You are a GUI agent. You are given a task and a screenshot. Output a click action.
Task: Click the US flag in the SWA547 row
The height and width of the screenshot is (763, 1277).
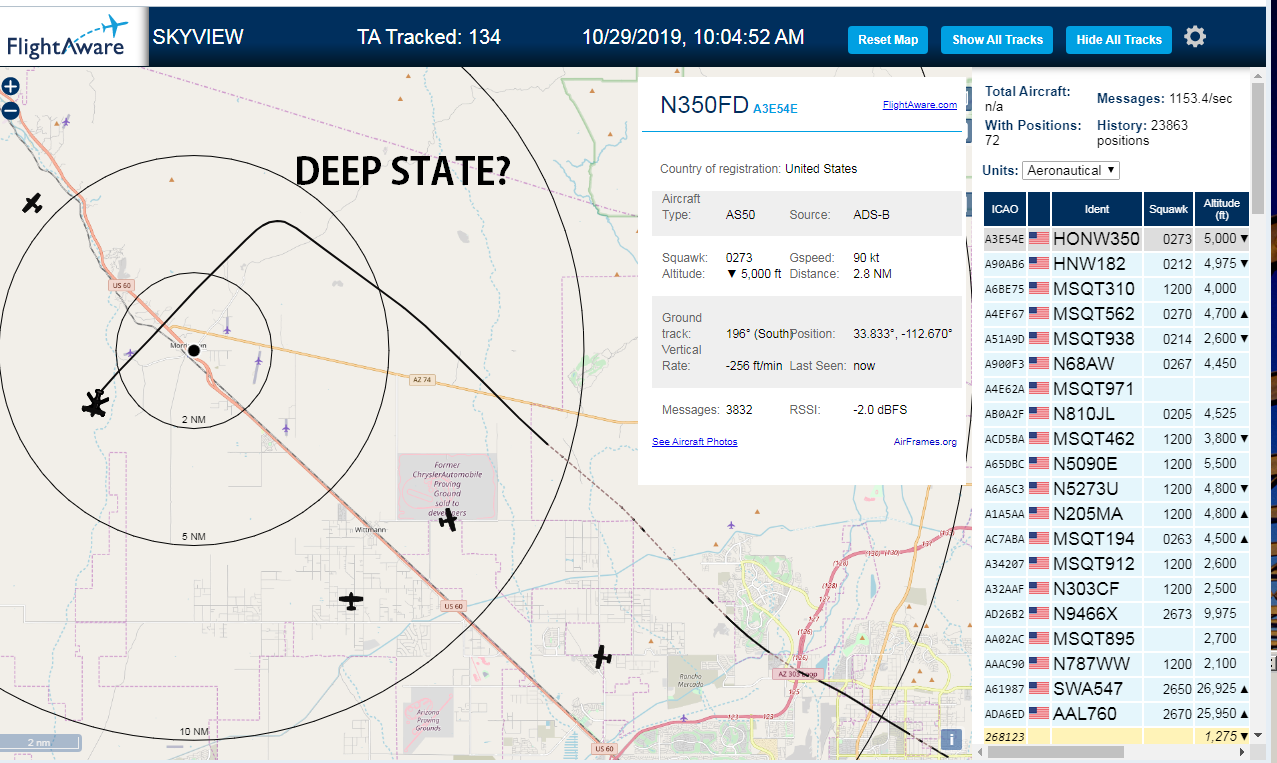pyautogui.click(x=1039, y=689)
